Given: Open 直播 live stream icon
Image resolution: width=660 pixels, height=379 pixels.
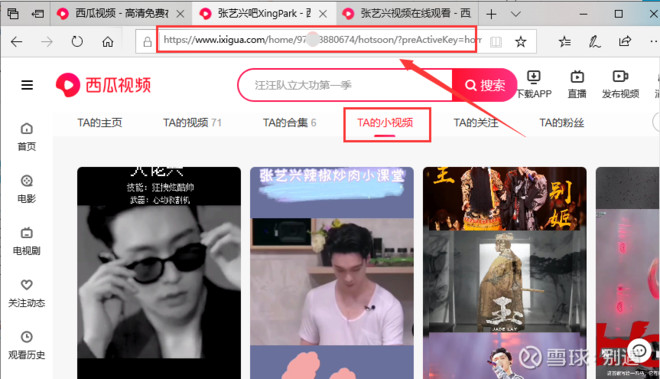Looking at the screenshot, I should click(x=577, y=85).
